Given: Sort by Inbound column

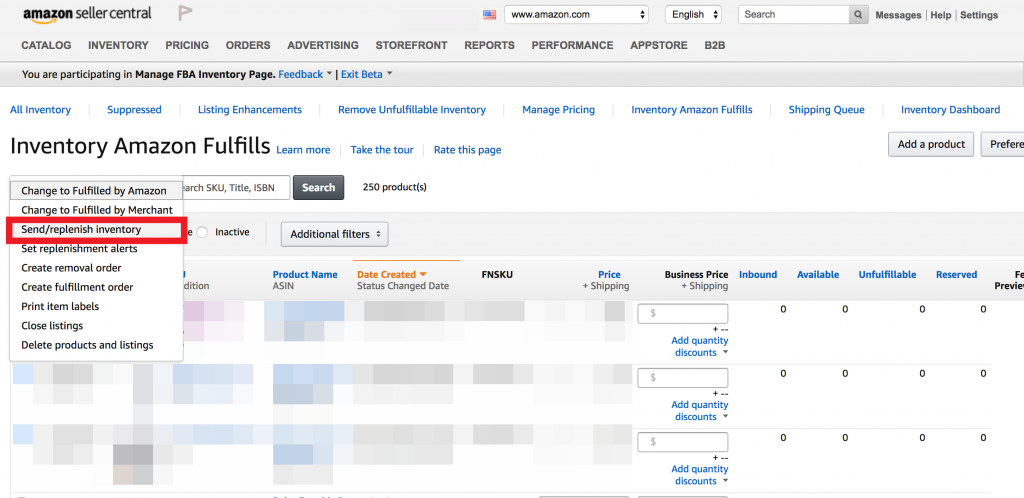Looking at the screenshot, I should (758, 275).
